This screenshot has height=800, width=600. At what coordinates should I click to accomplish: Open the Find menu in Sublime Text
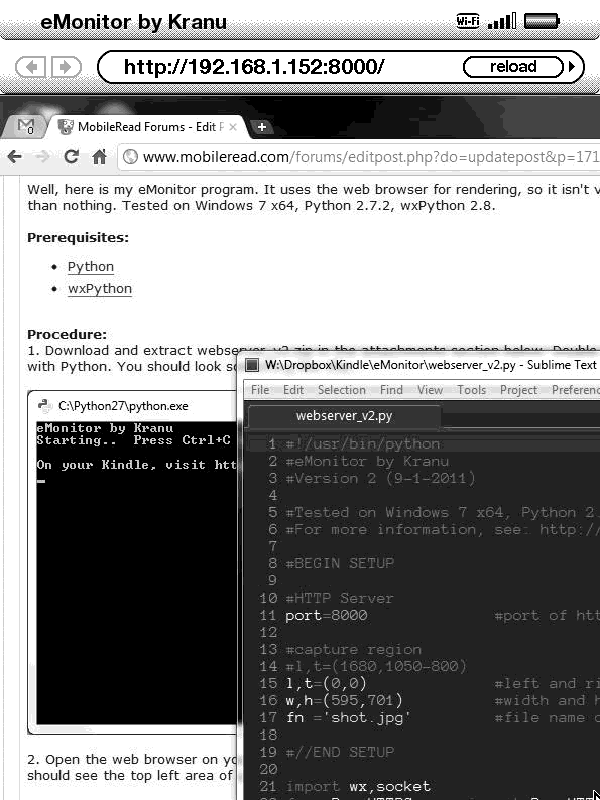coord(391,390)
